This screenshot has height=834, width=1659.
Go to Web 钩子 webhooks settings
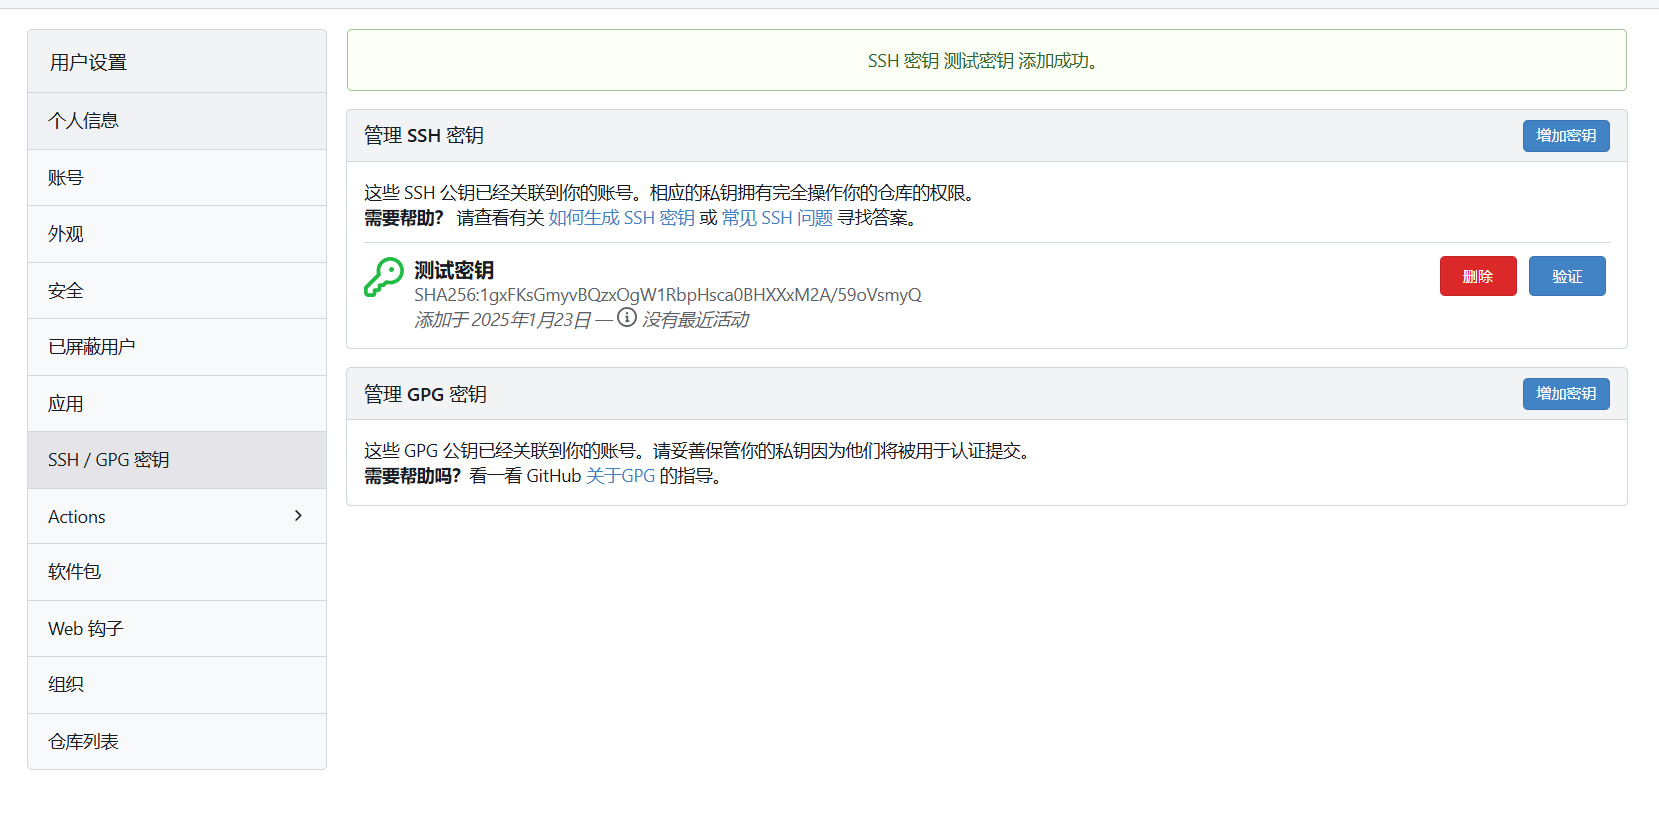85,629
